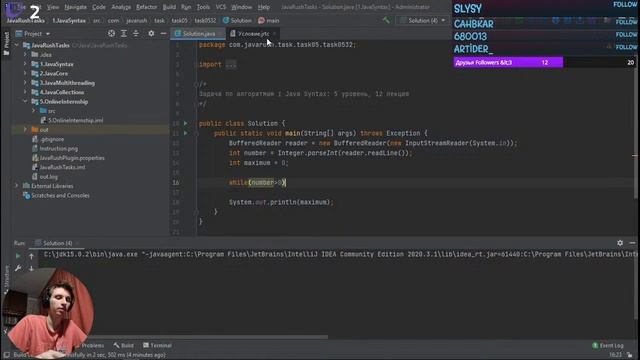
Task: Click the build project hammer icon
Action: pyautogui.click(x=386, y=20)
